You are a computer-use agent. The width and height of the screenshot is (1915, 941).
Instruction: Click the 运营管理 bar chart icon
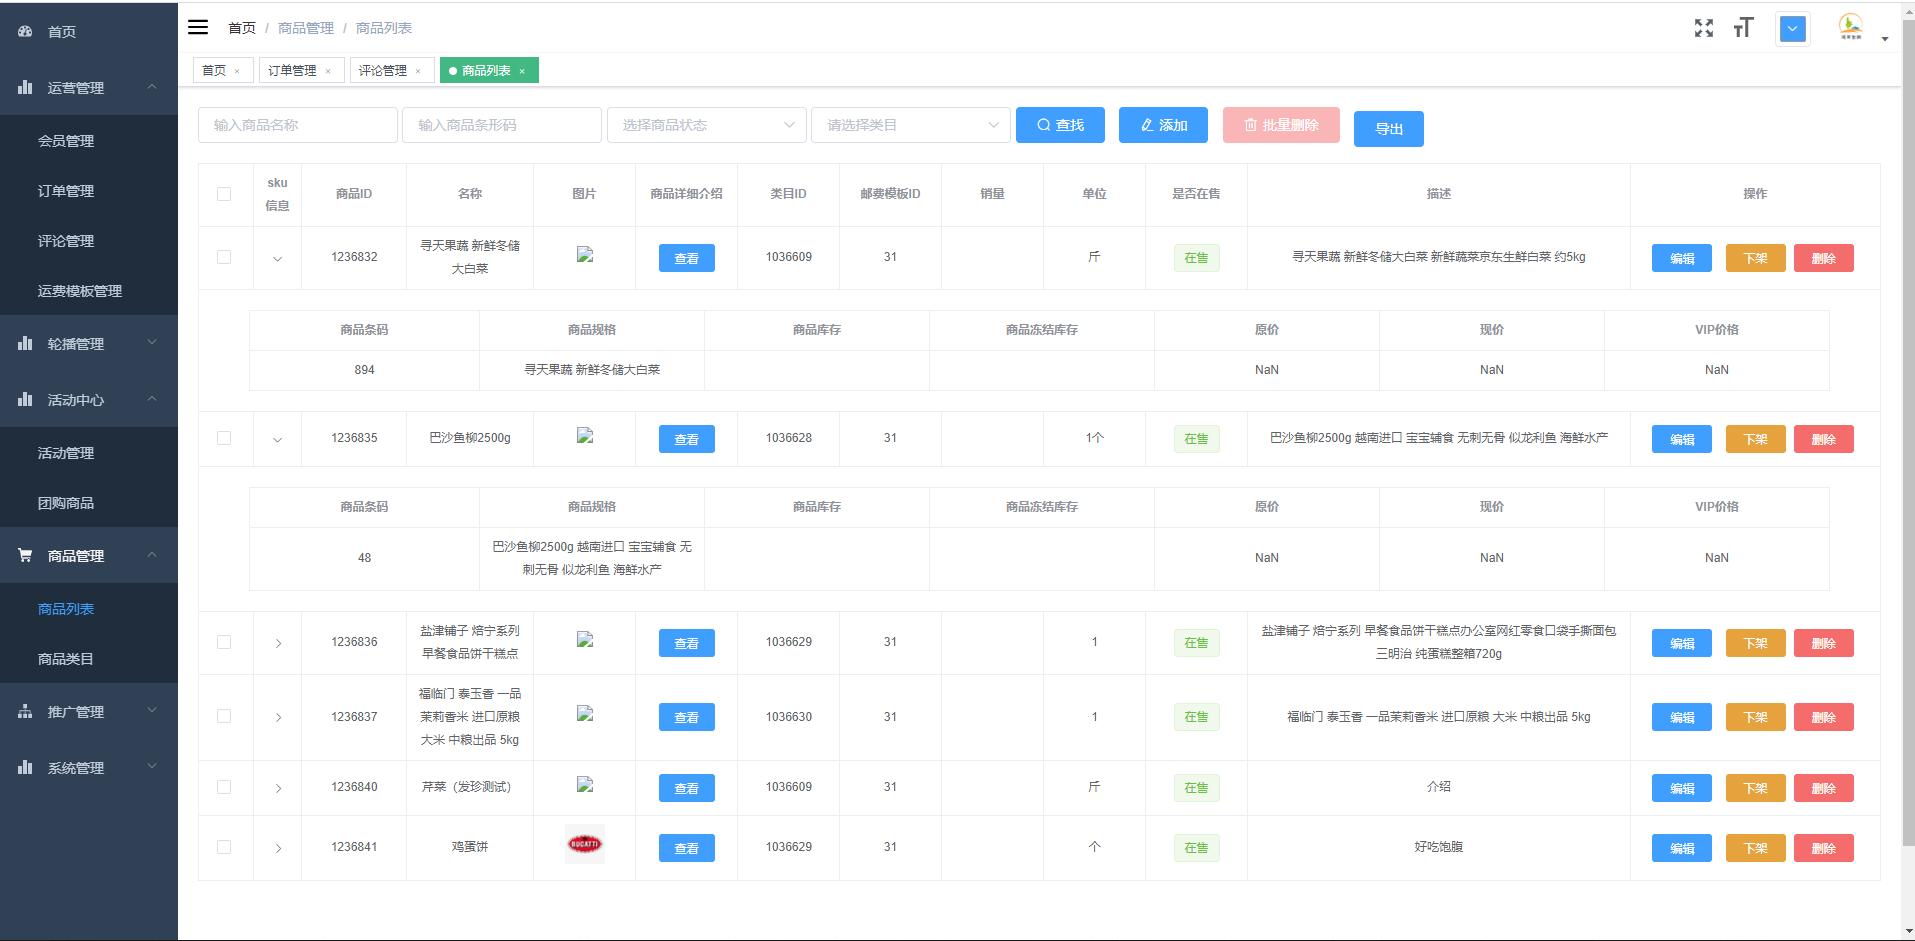[25, 87]
